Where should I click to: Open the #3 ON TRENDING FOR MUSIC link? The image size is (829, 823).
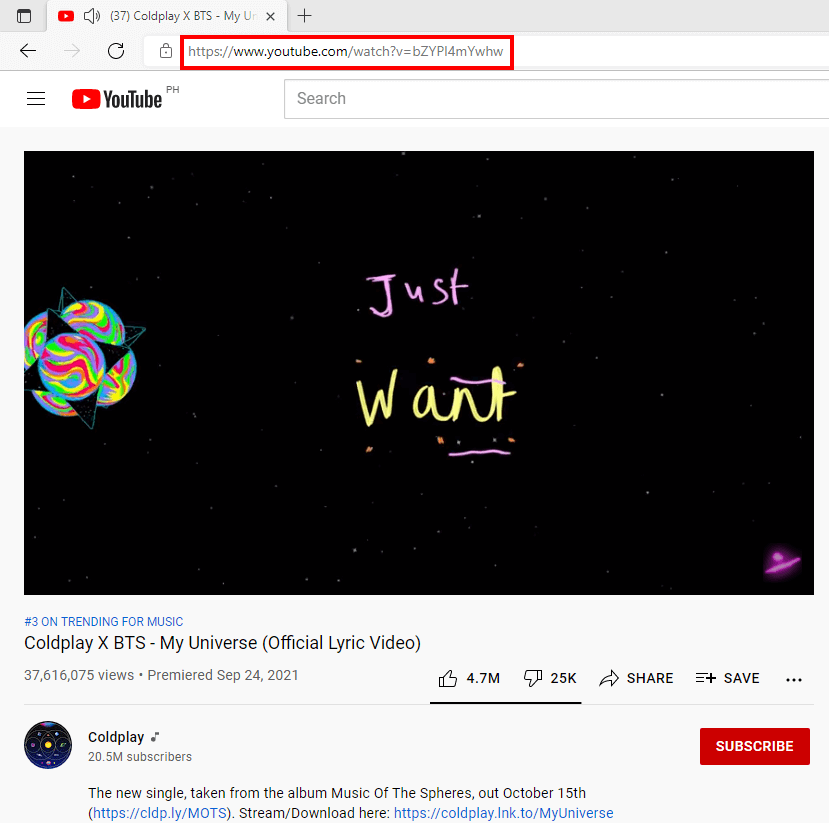104,621
